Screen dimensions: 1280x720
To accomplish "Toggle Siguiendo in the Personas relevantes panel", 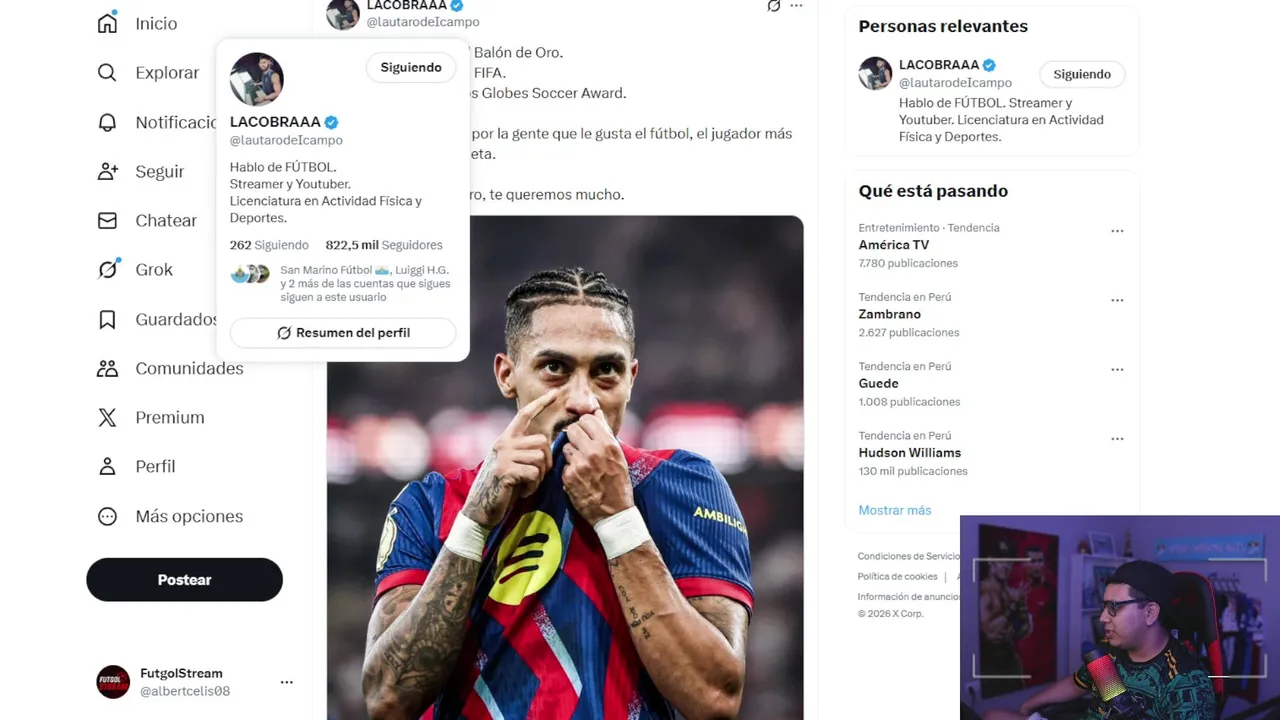I will [x=1082, y=74].
